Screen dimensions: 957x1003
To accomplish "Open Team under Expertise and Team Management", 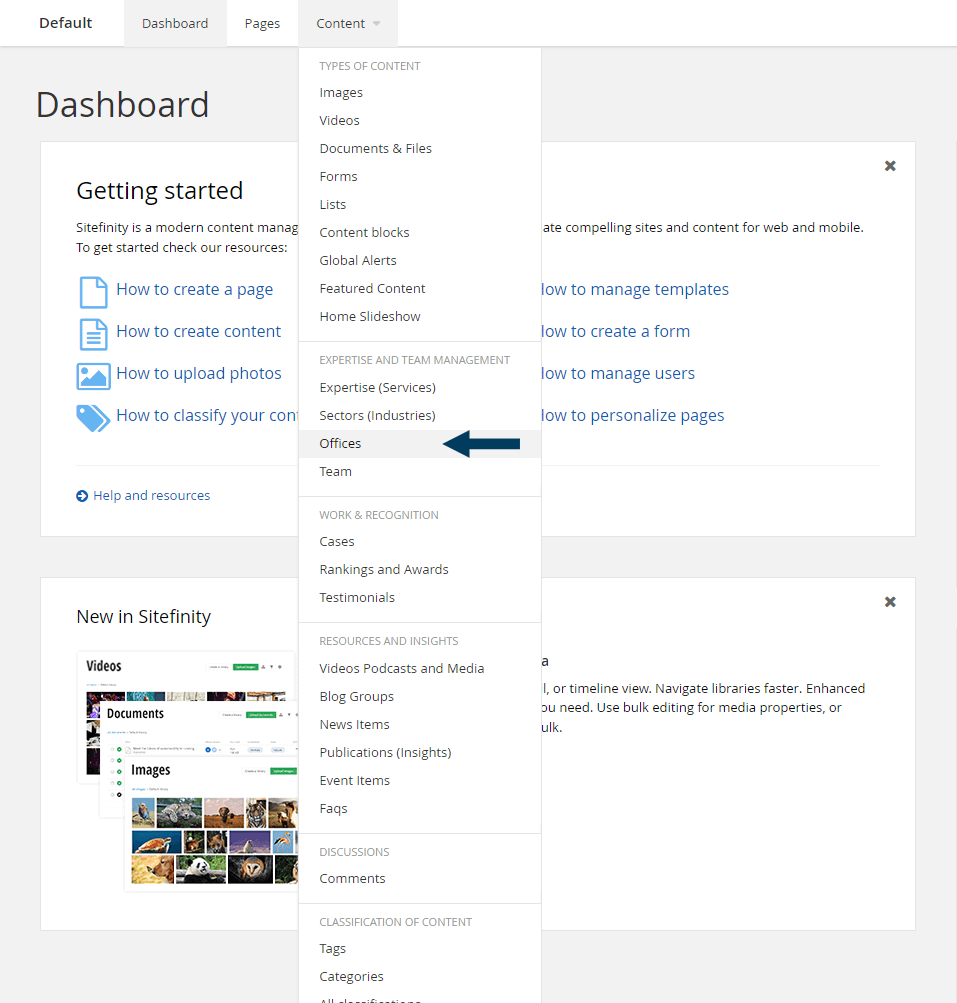I will point(335,471).
